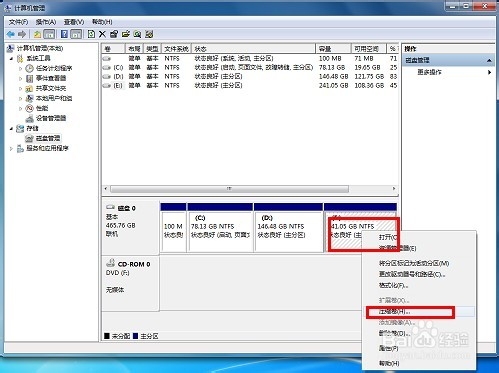Screen dimensions: 499x373
Task: Select the 任务计划程序 clock icon item
Action: [30, 68]
